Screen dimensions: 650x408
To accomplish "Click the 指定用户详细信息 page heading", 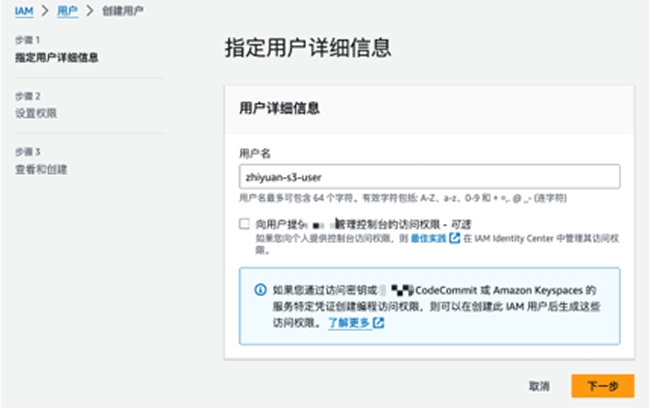I will (x=303, y=47).
